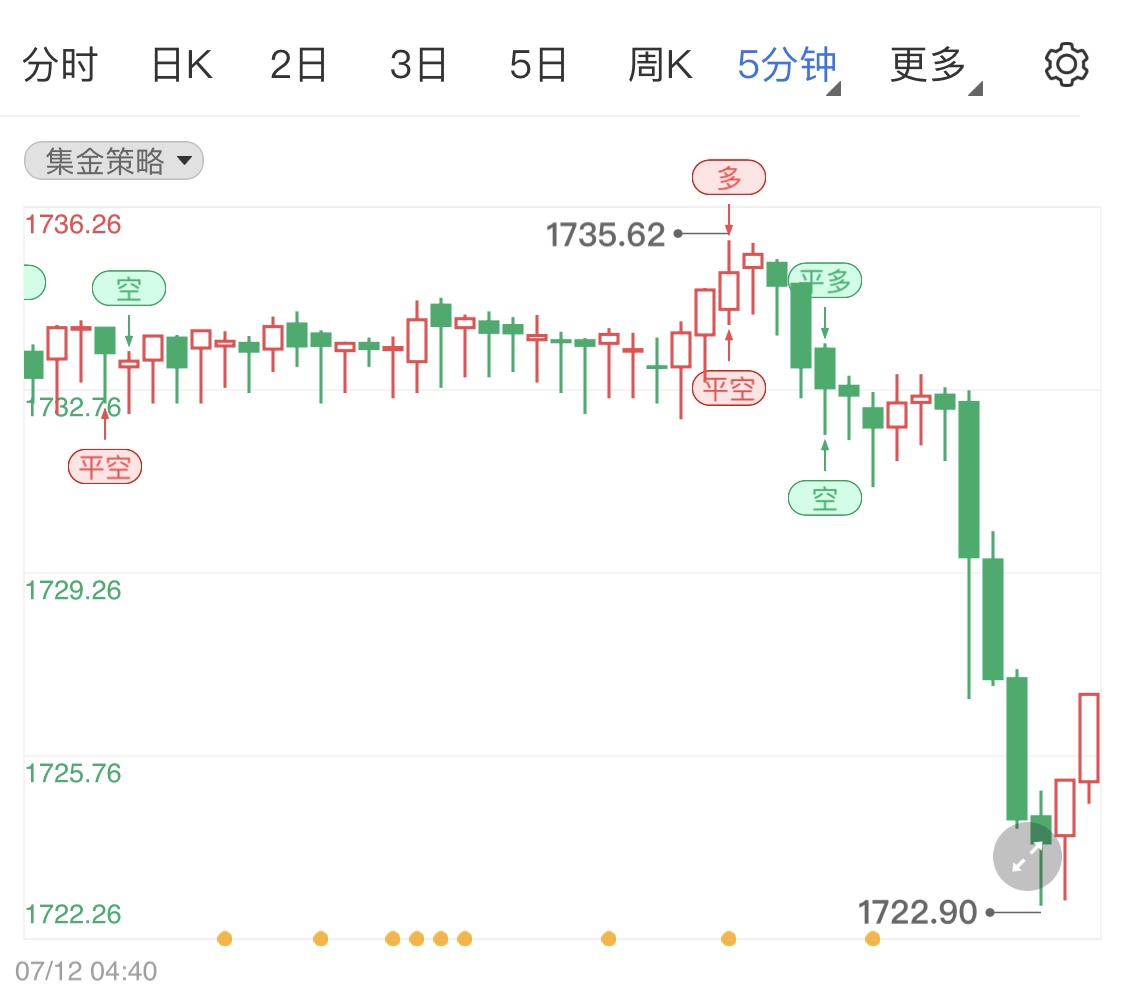Image resolution: width=1125 pixels, height=992 pixels.
Task: Expand the 更多 options menu
Action: (935, 66)
